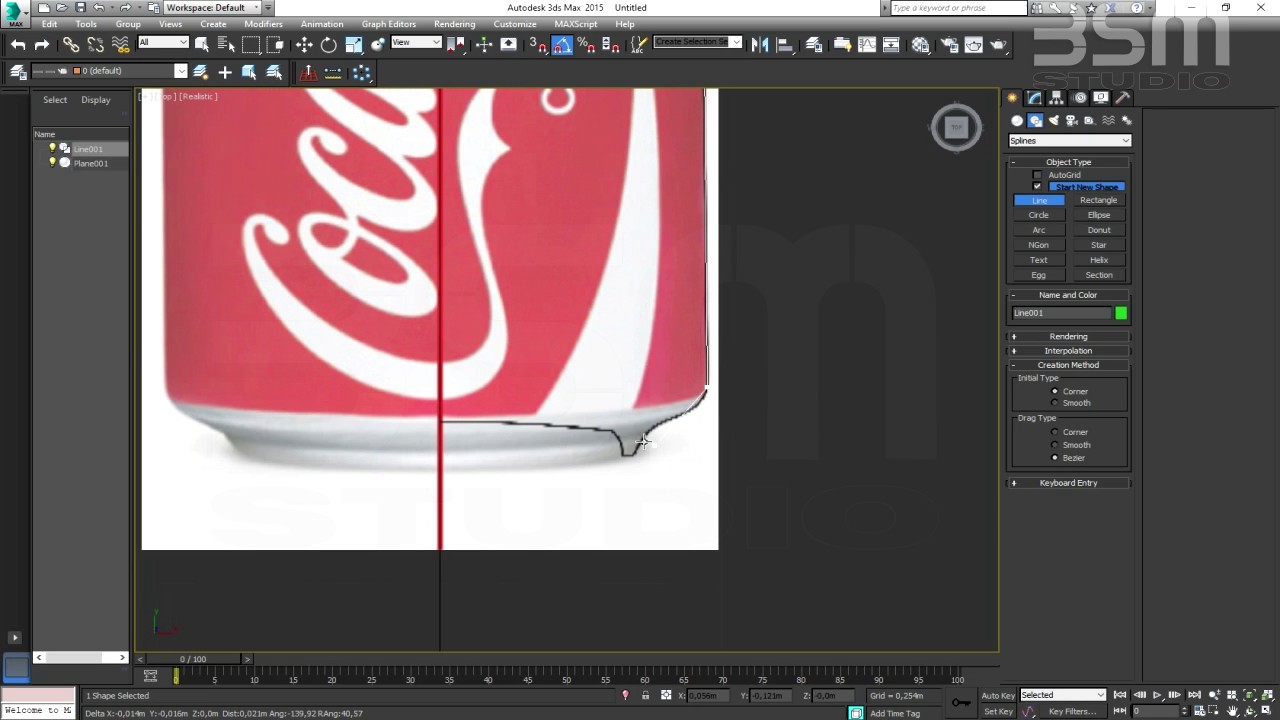Viewport: 1280px width, 720px height.
Task: Activate the Select Object tool
Action: pos(202,44)
